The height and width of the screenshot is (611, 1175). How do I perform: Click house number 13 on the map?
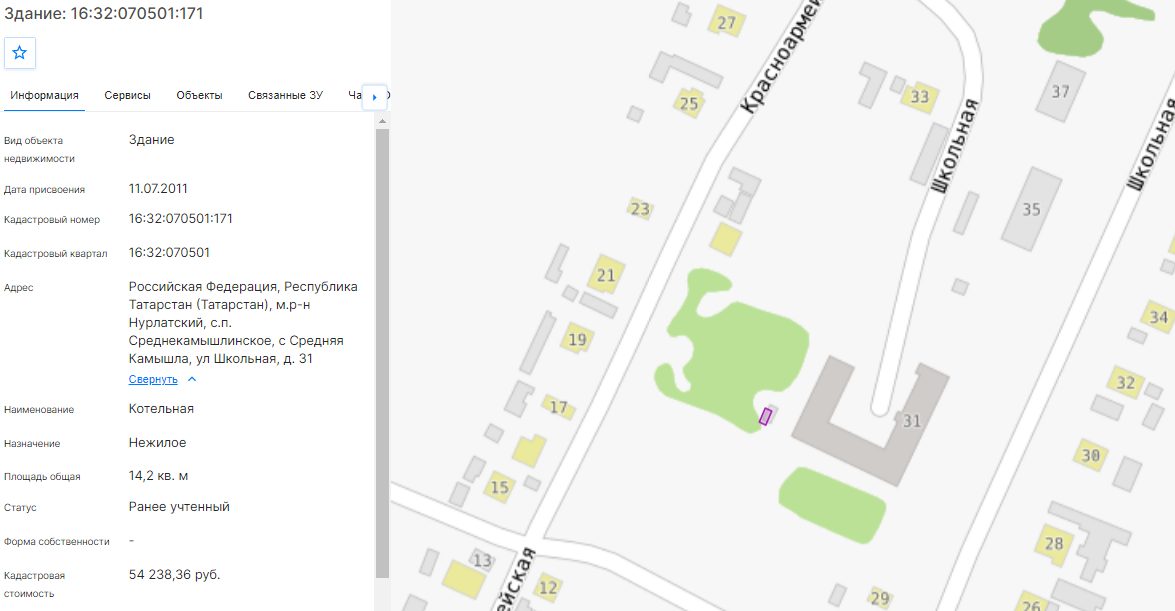(482, 560)
